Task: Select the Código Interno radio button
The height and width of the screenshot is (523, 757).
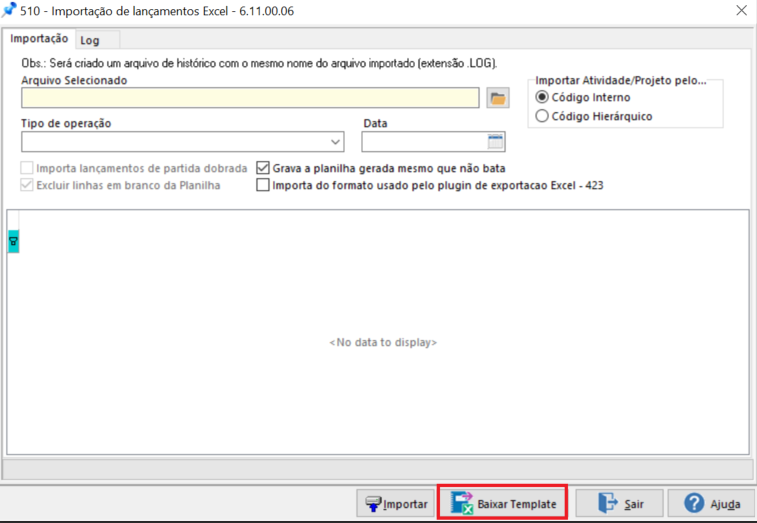Action: (542, 98)
